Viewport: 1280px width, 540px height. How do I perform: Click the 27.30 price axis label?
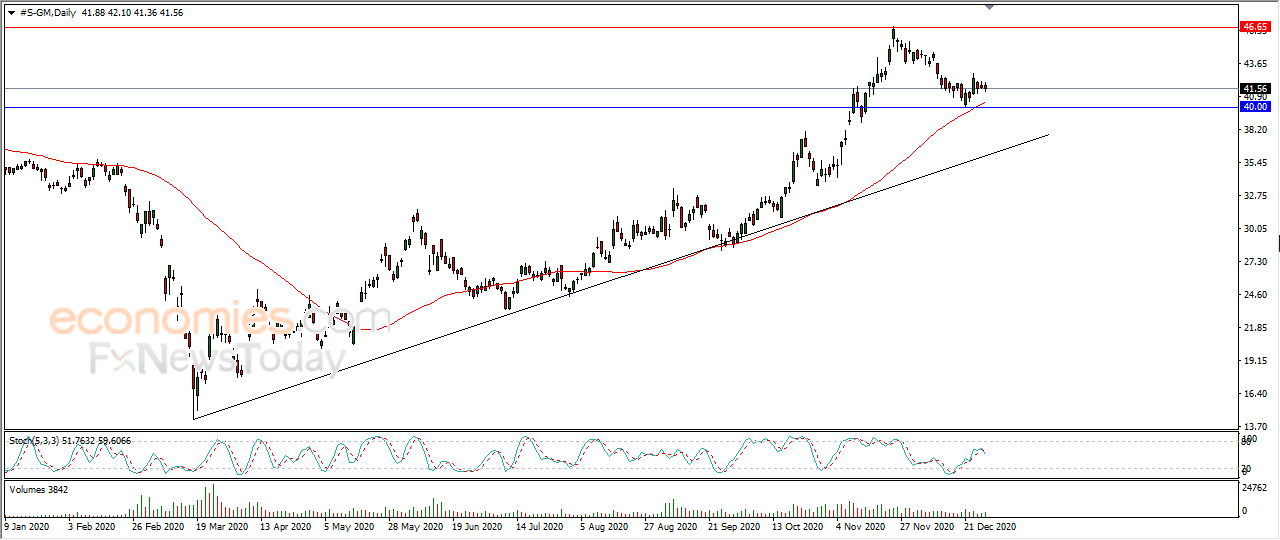[x=1252, y=261]
